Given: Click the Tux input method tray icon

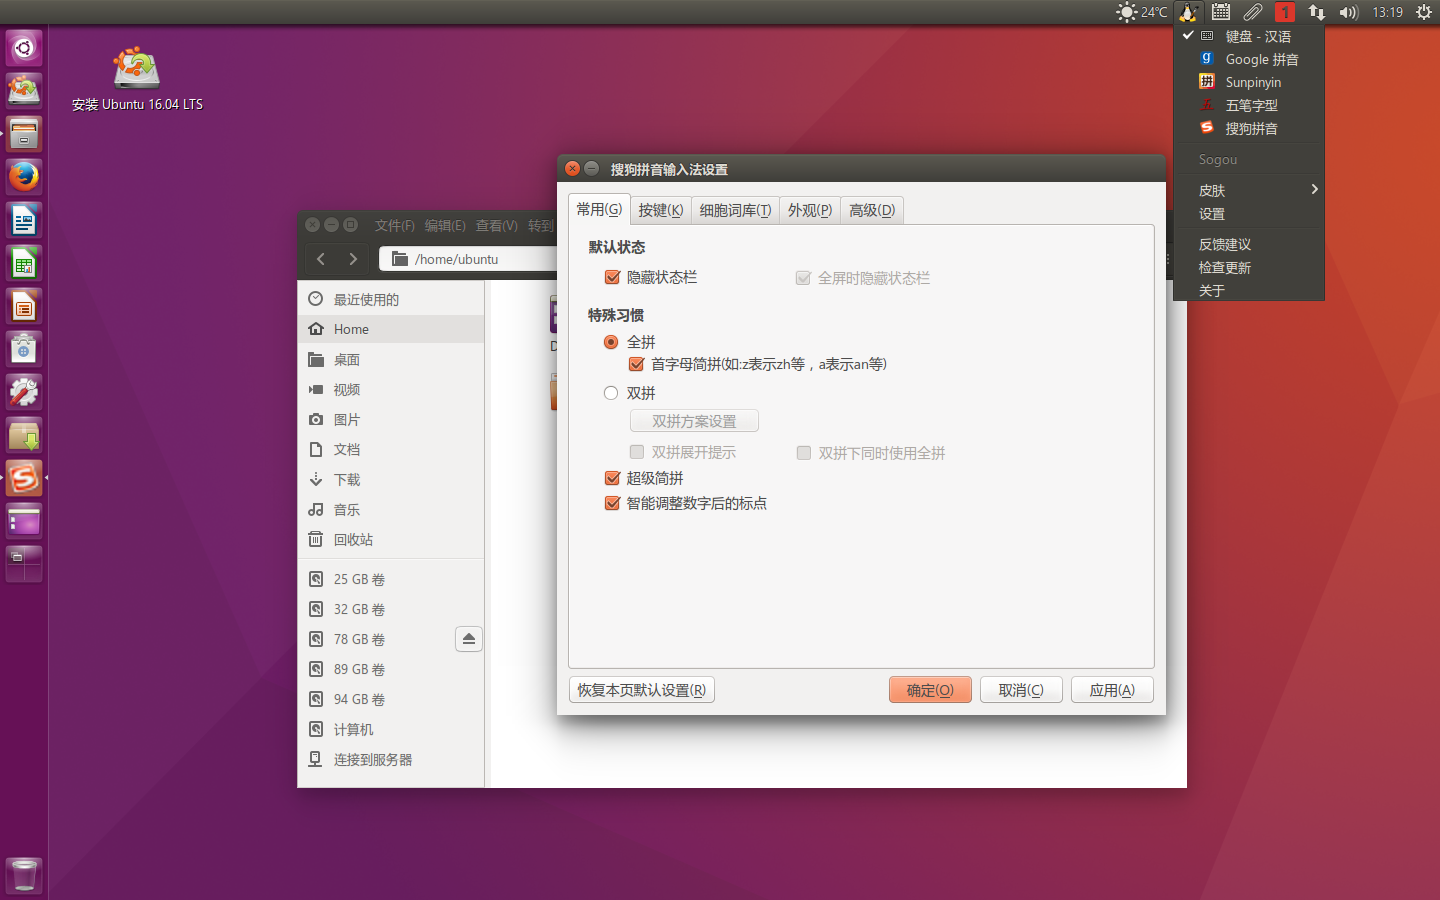Looking at the screenshot, I should pyautogui.click(x=1189, y=12).
